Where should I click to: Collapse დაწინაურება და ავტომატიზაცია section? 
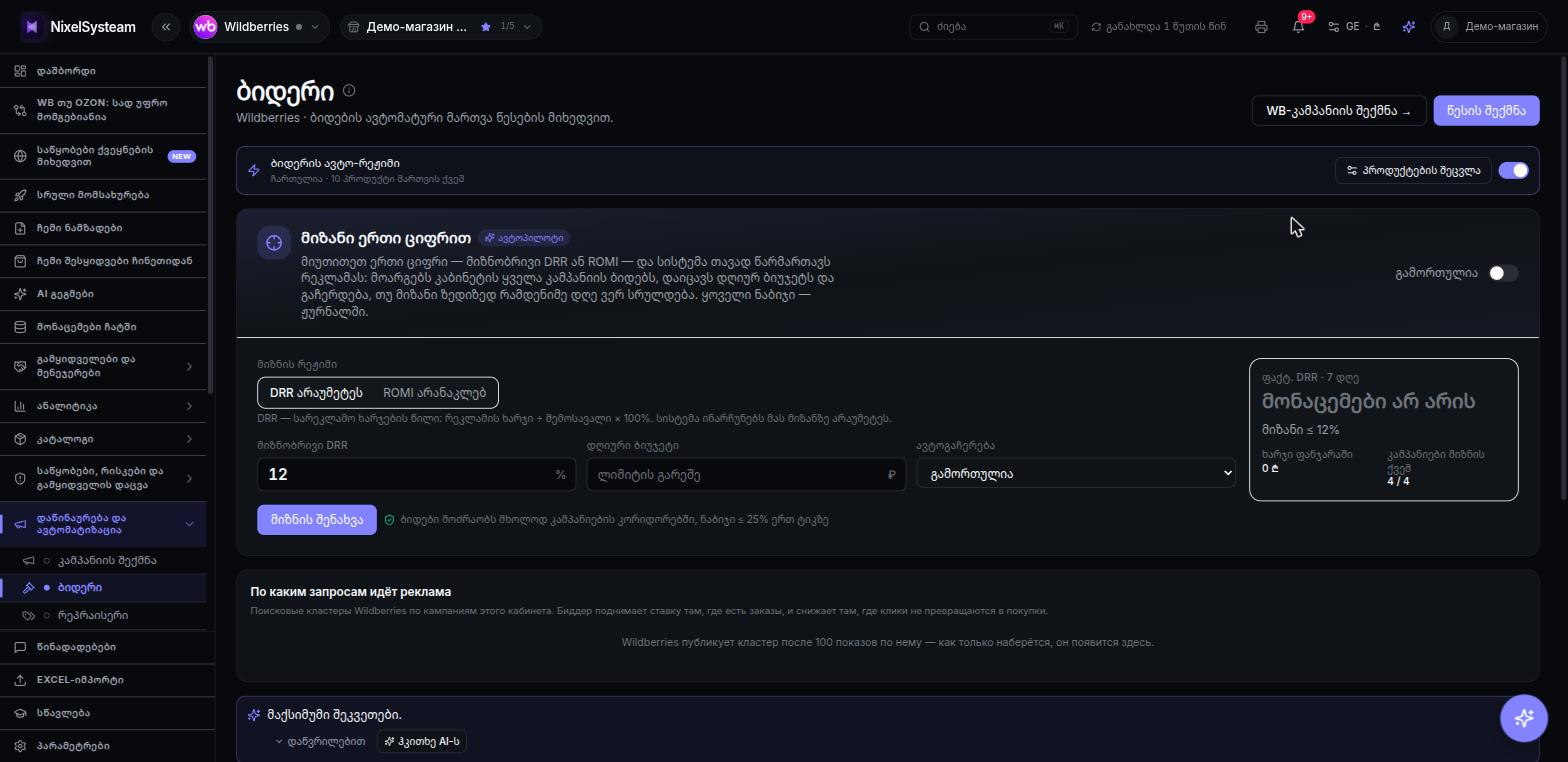(x=104, y=524)
